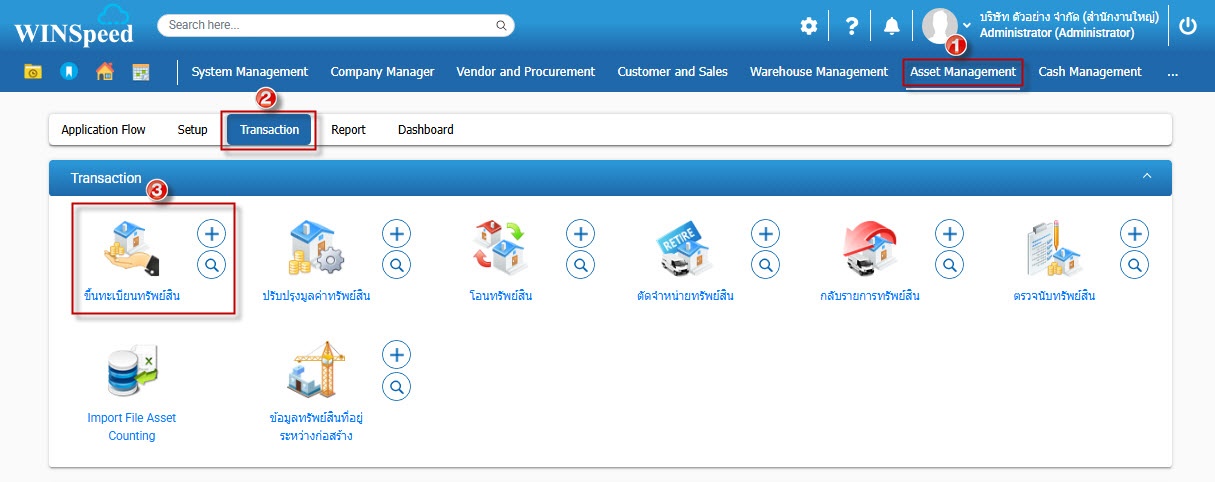The height and width of the screenshot is (482, 1215).
Task: Open the Warehouse Management menu
Action: [818, 72]
